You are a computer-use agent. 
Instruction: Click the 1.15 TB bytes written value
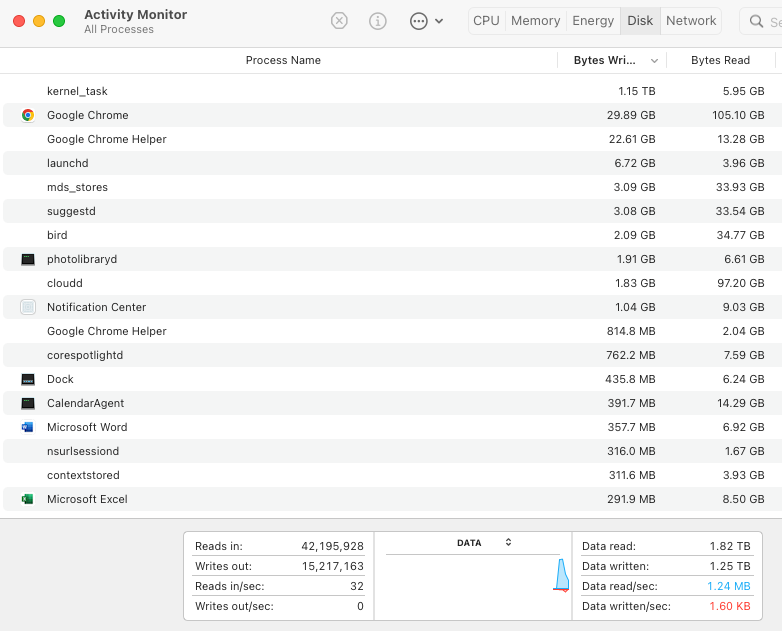pos(637,91)
